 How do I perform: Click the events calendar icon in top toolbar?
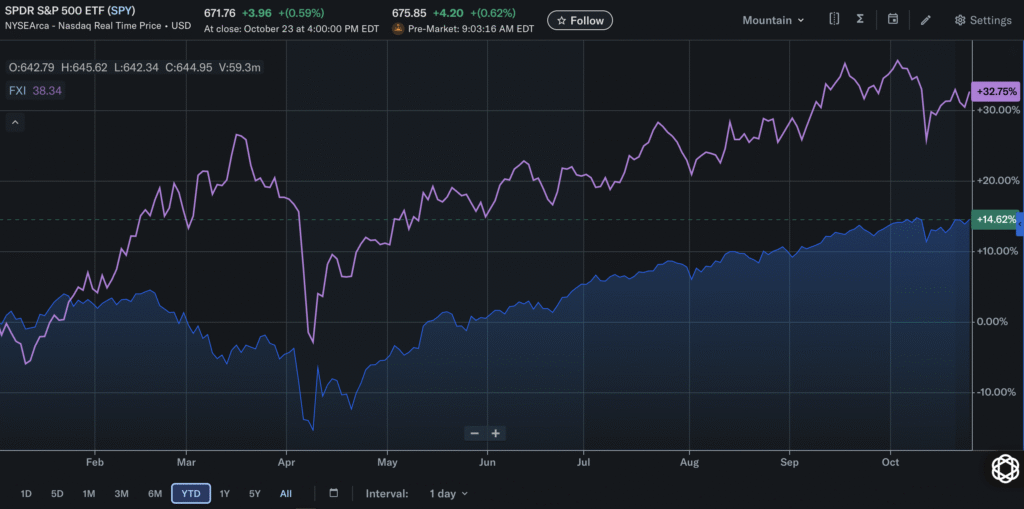coord(893,20)
